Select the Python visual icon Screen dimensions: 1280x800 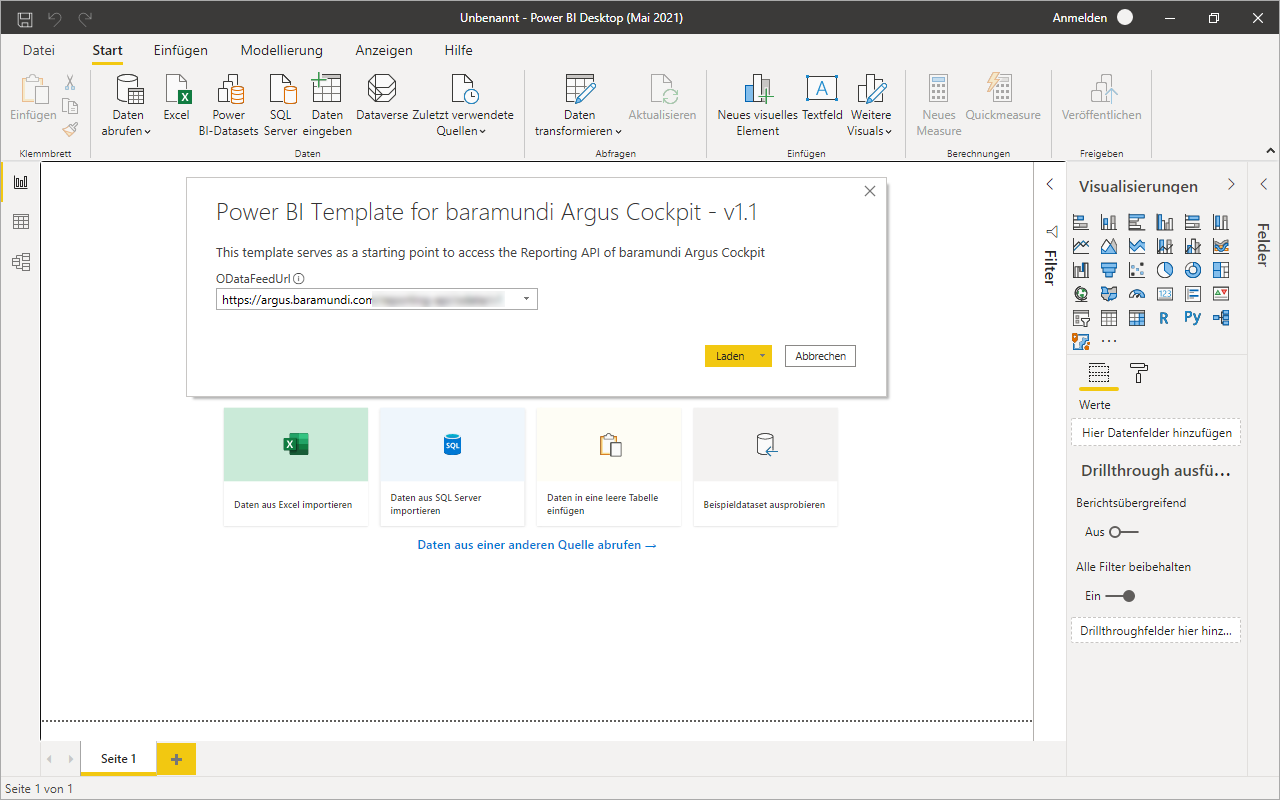coord(1192,318)
